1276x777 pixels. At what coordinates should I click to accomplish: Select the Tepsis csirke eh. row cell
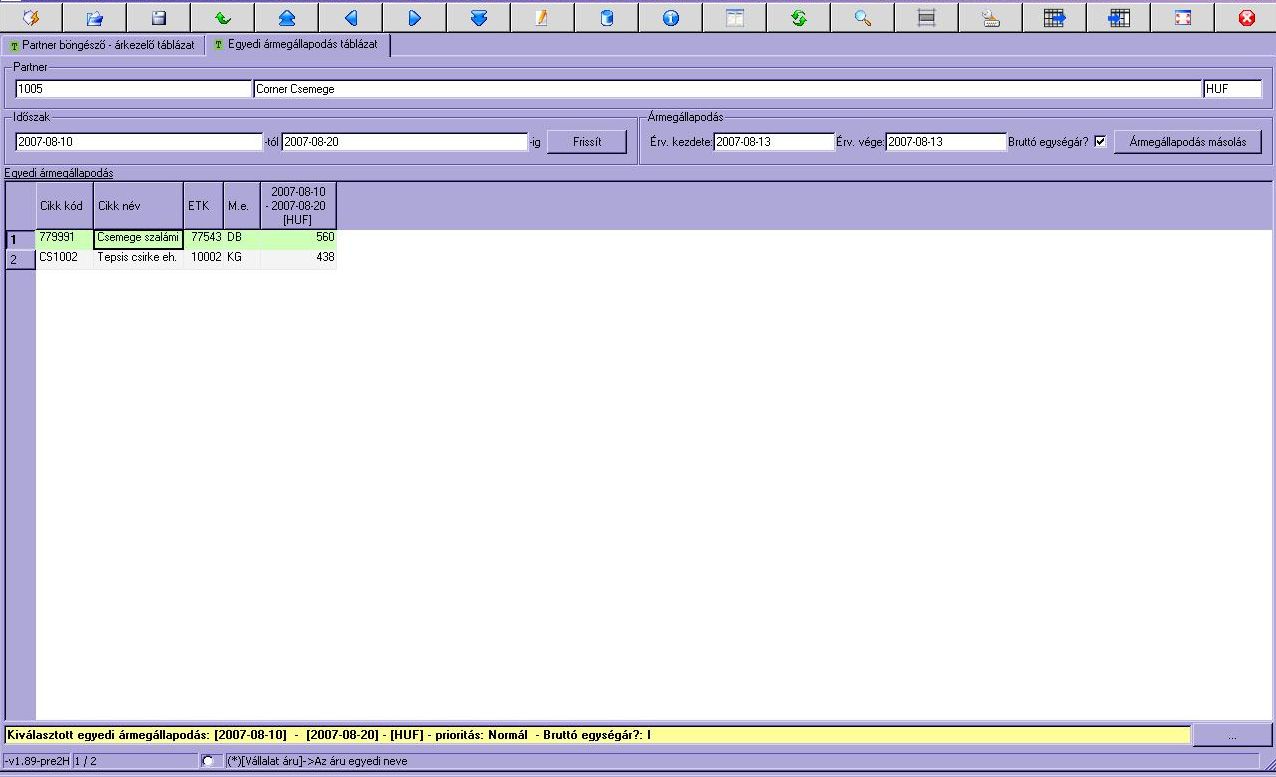click(x=137, y=258)
